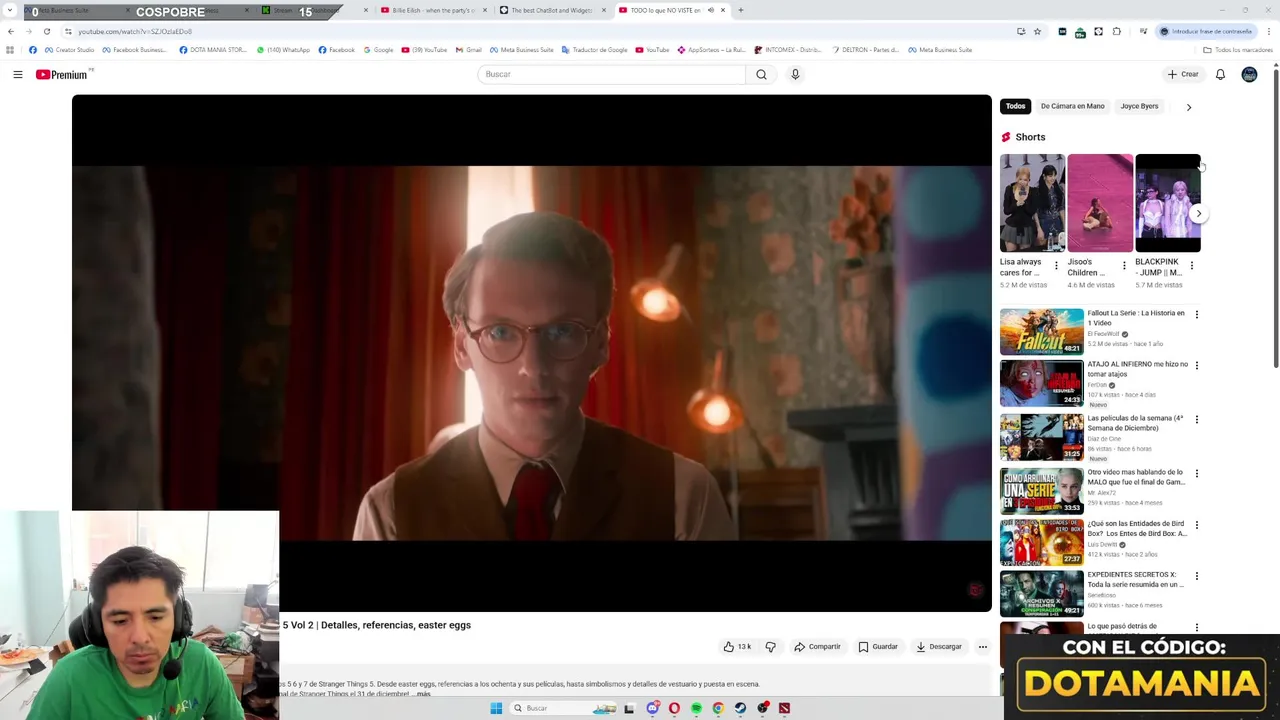Select the Todos filter chip

pyautogui.click(x=1015, y=106)
